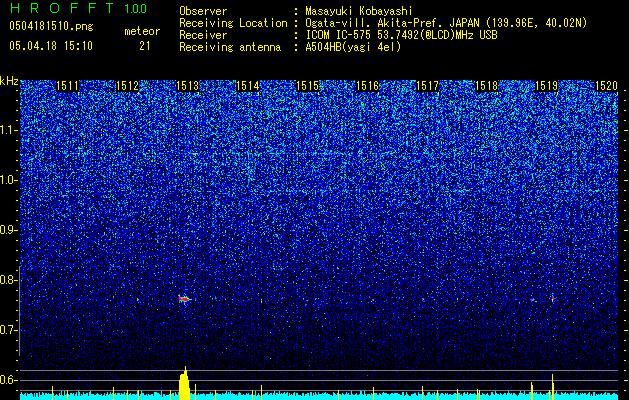Click the 1517 time marker
Image resolution: width=629 pixels, height=400 pixels.
click(x=427, y=86)
